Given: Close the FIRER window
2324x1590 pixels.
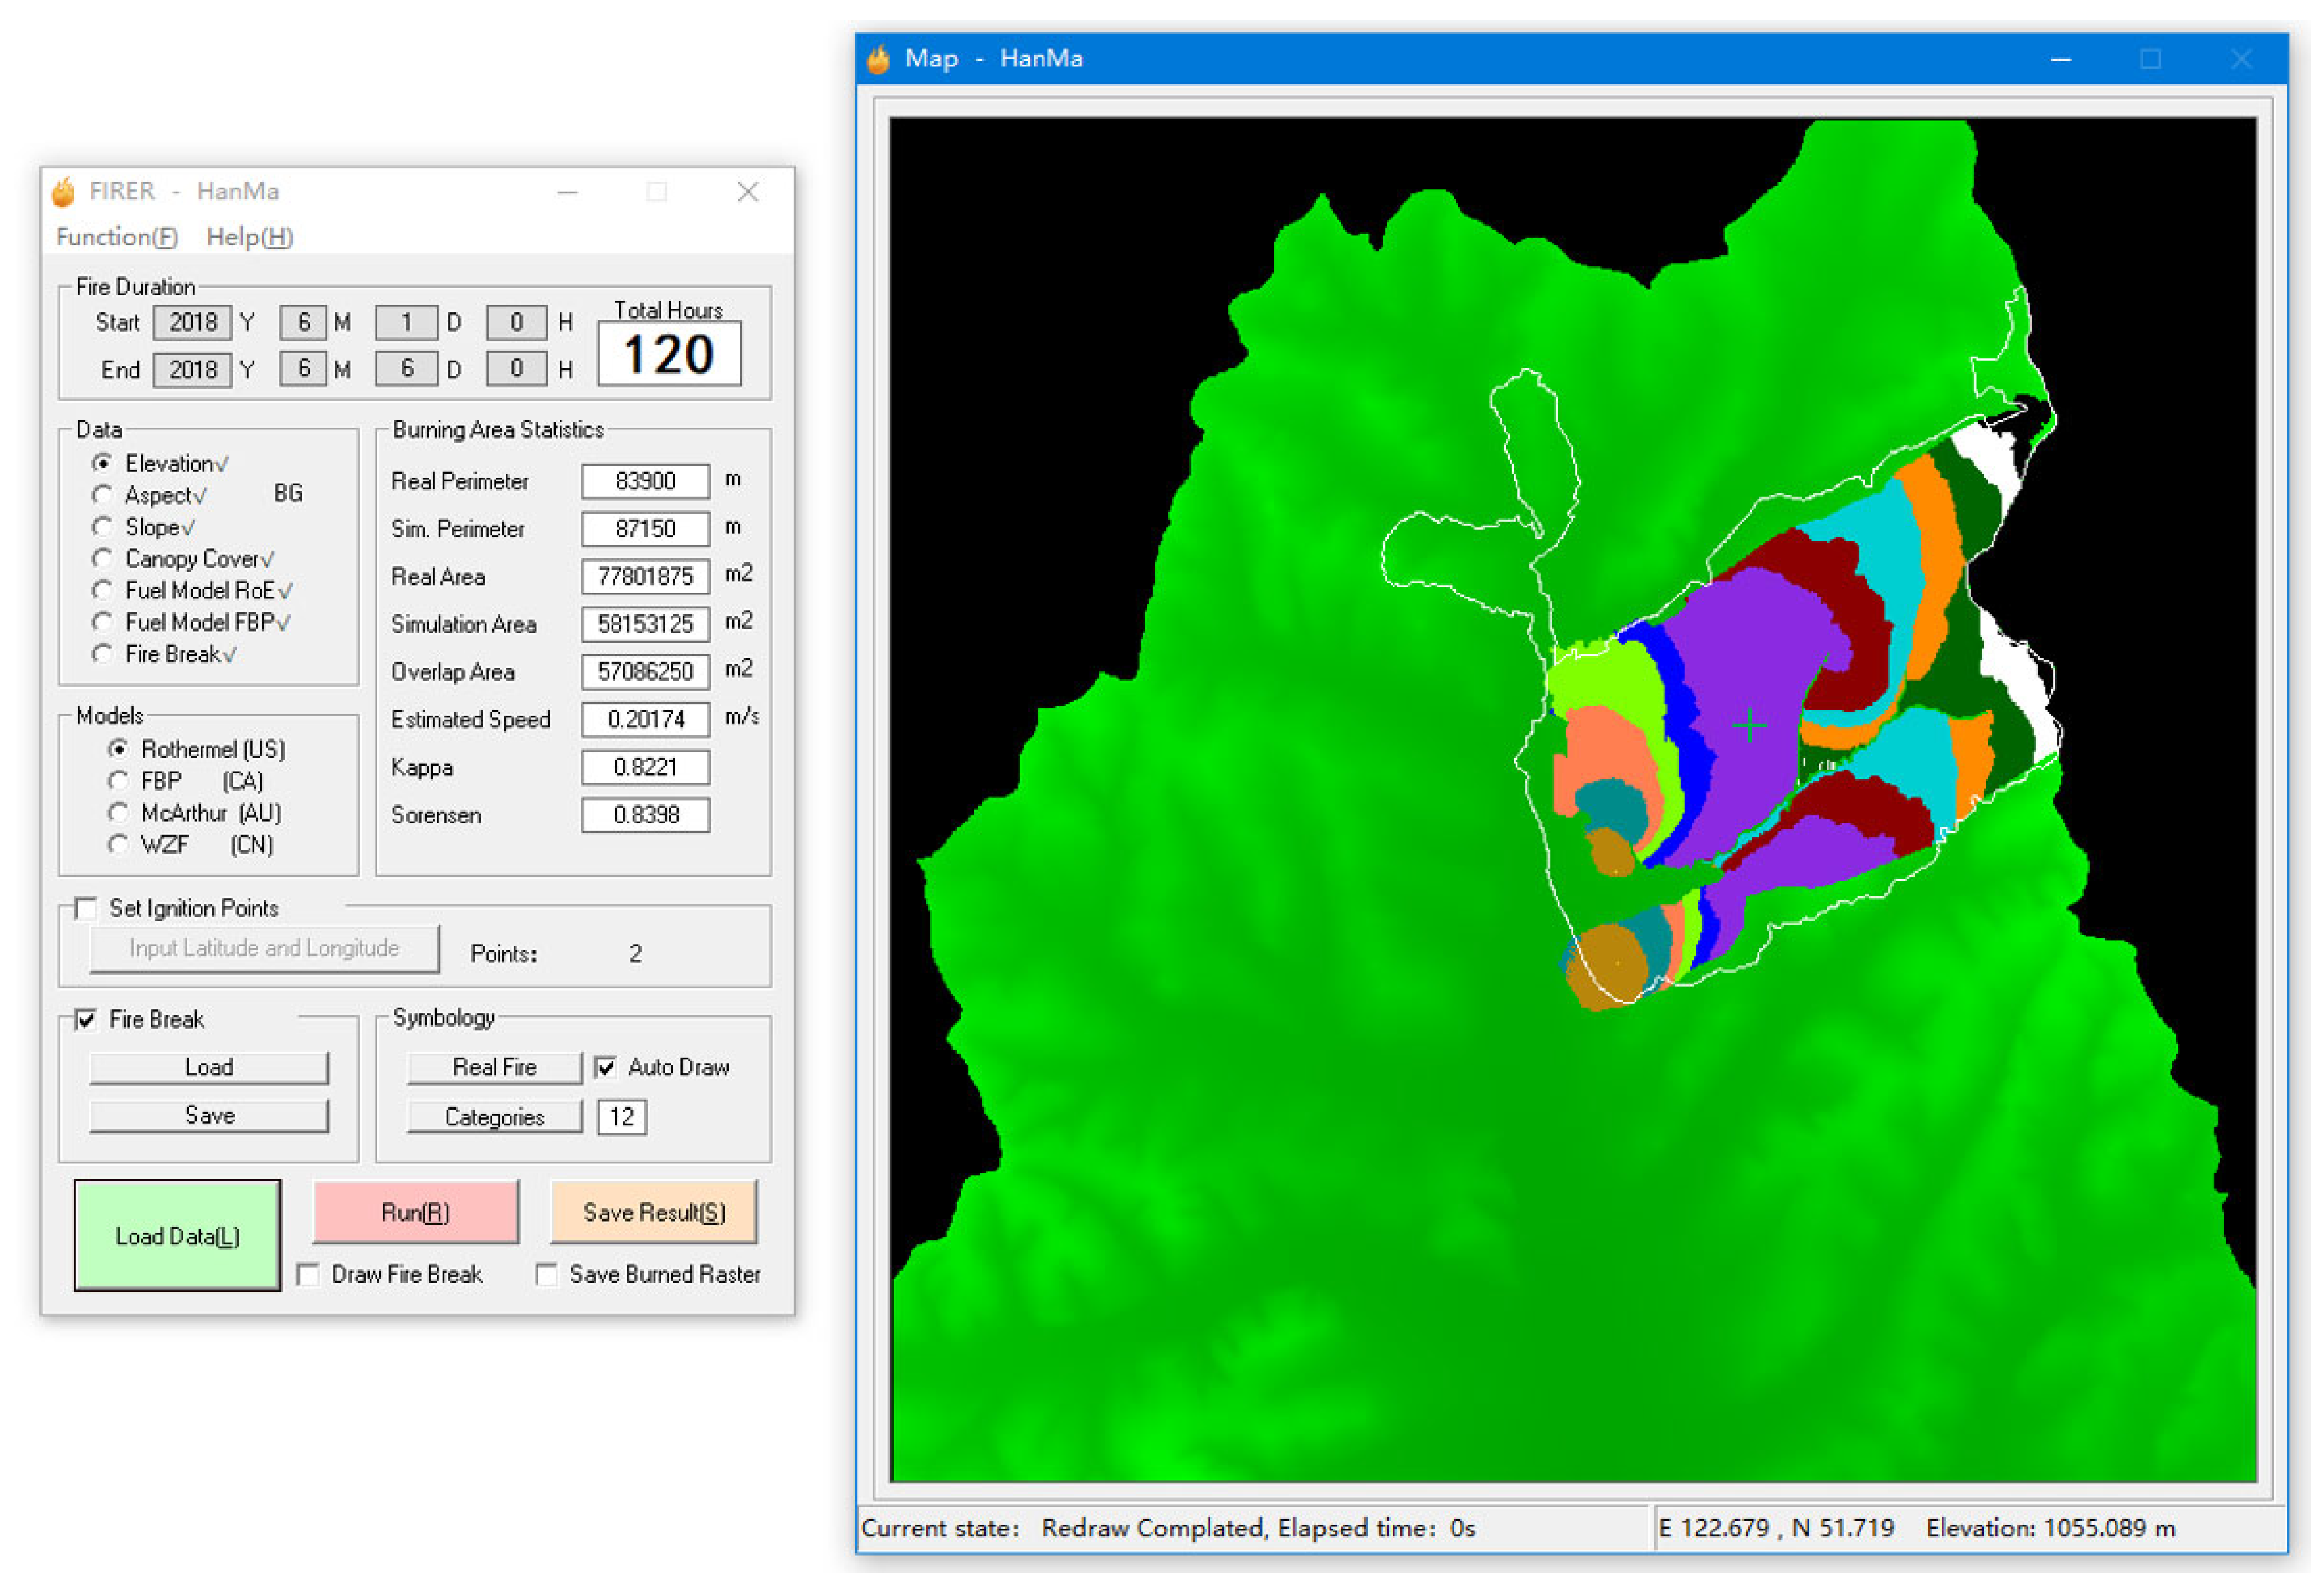Looking at the screenshot, I should [748, 192].
